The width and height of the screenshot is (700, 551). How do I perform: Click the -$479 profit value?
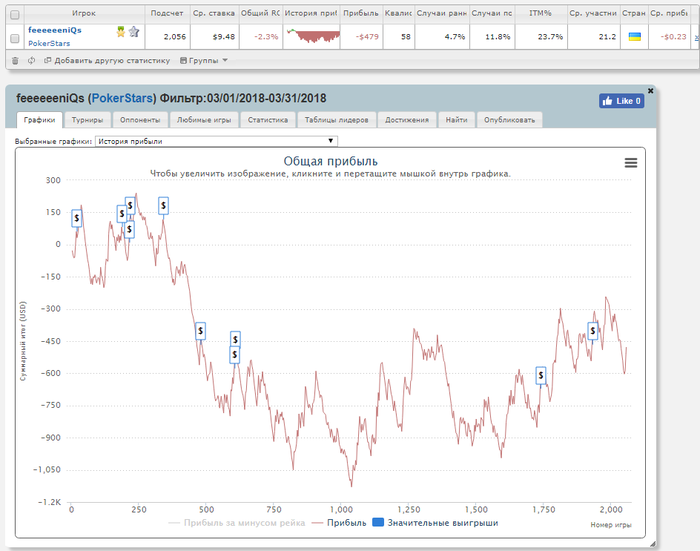coord(367,37)
